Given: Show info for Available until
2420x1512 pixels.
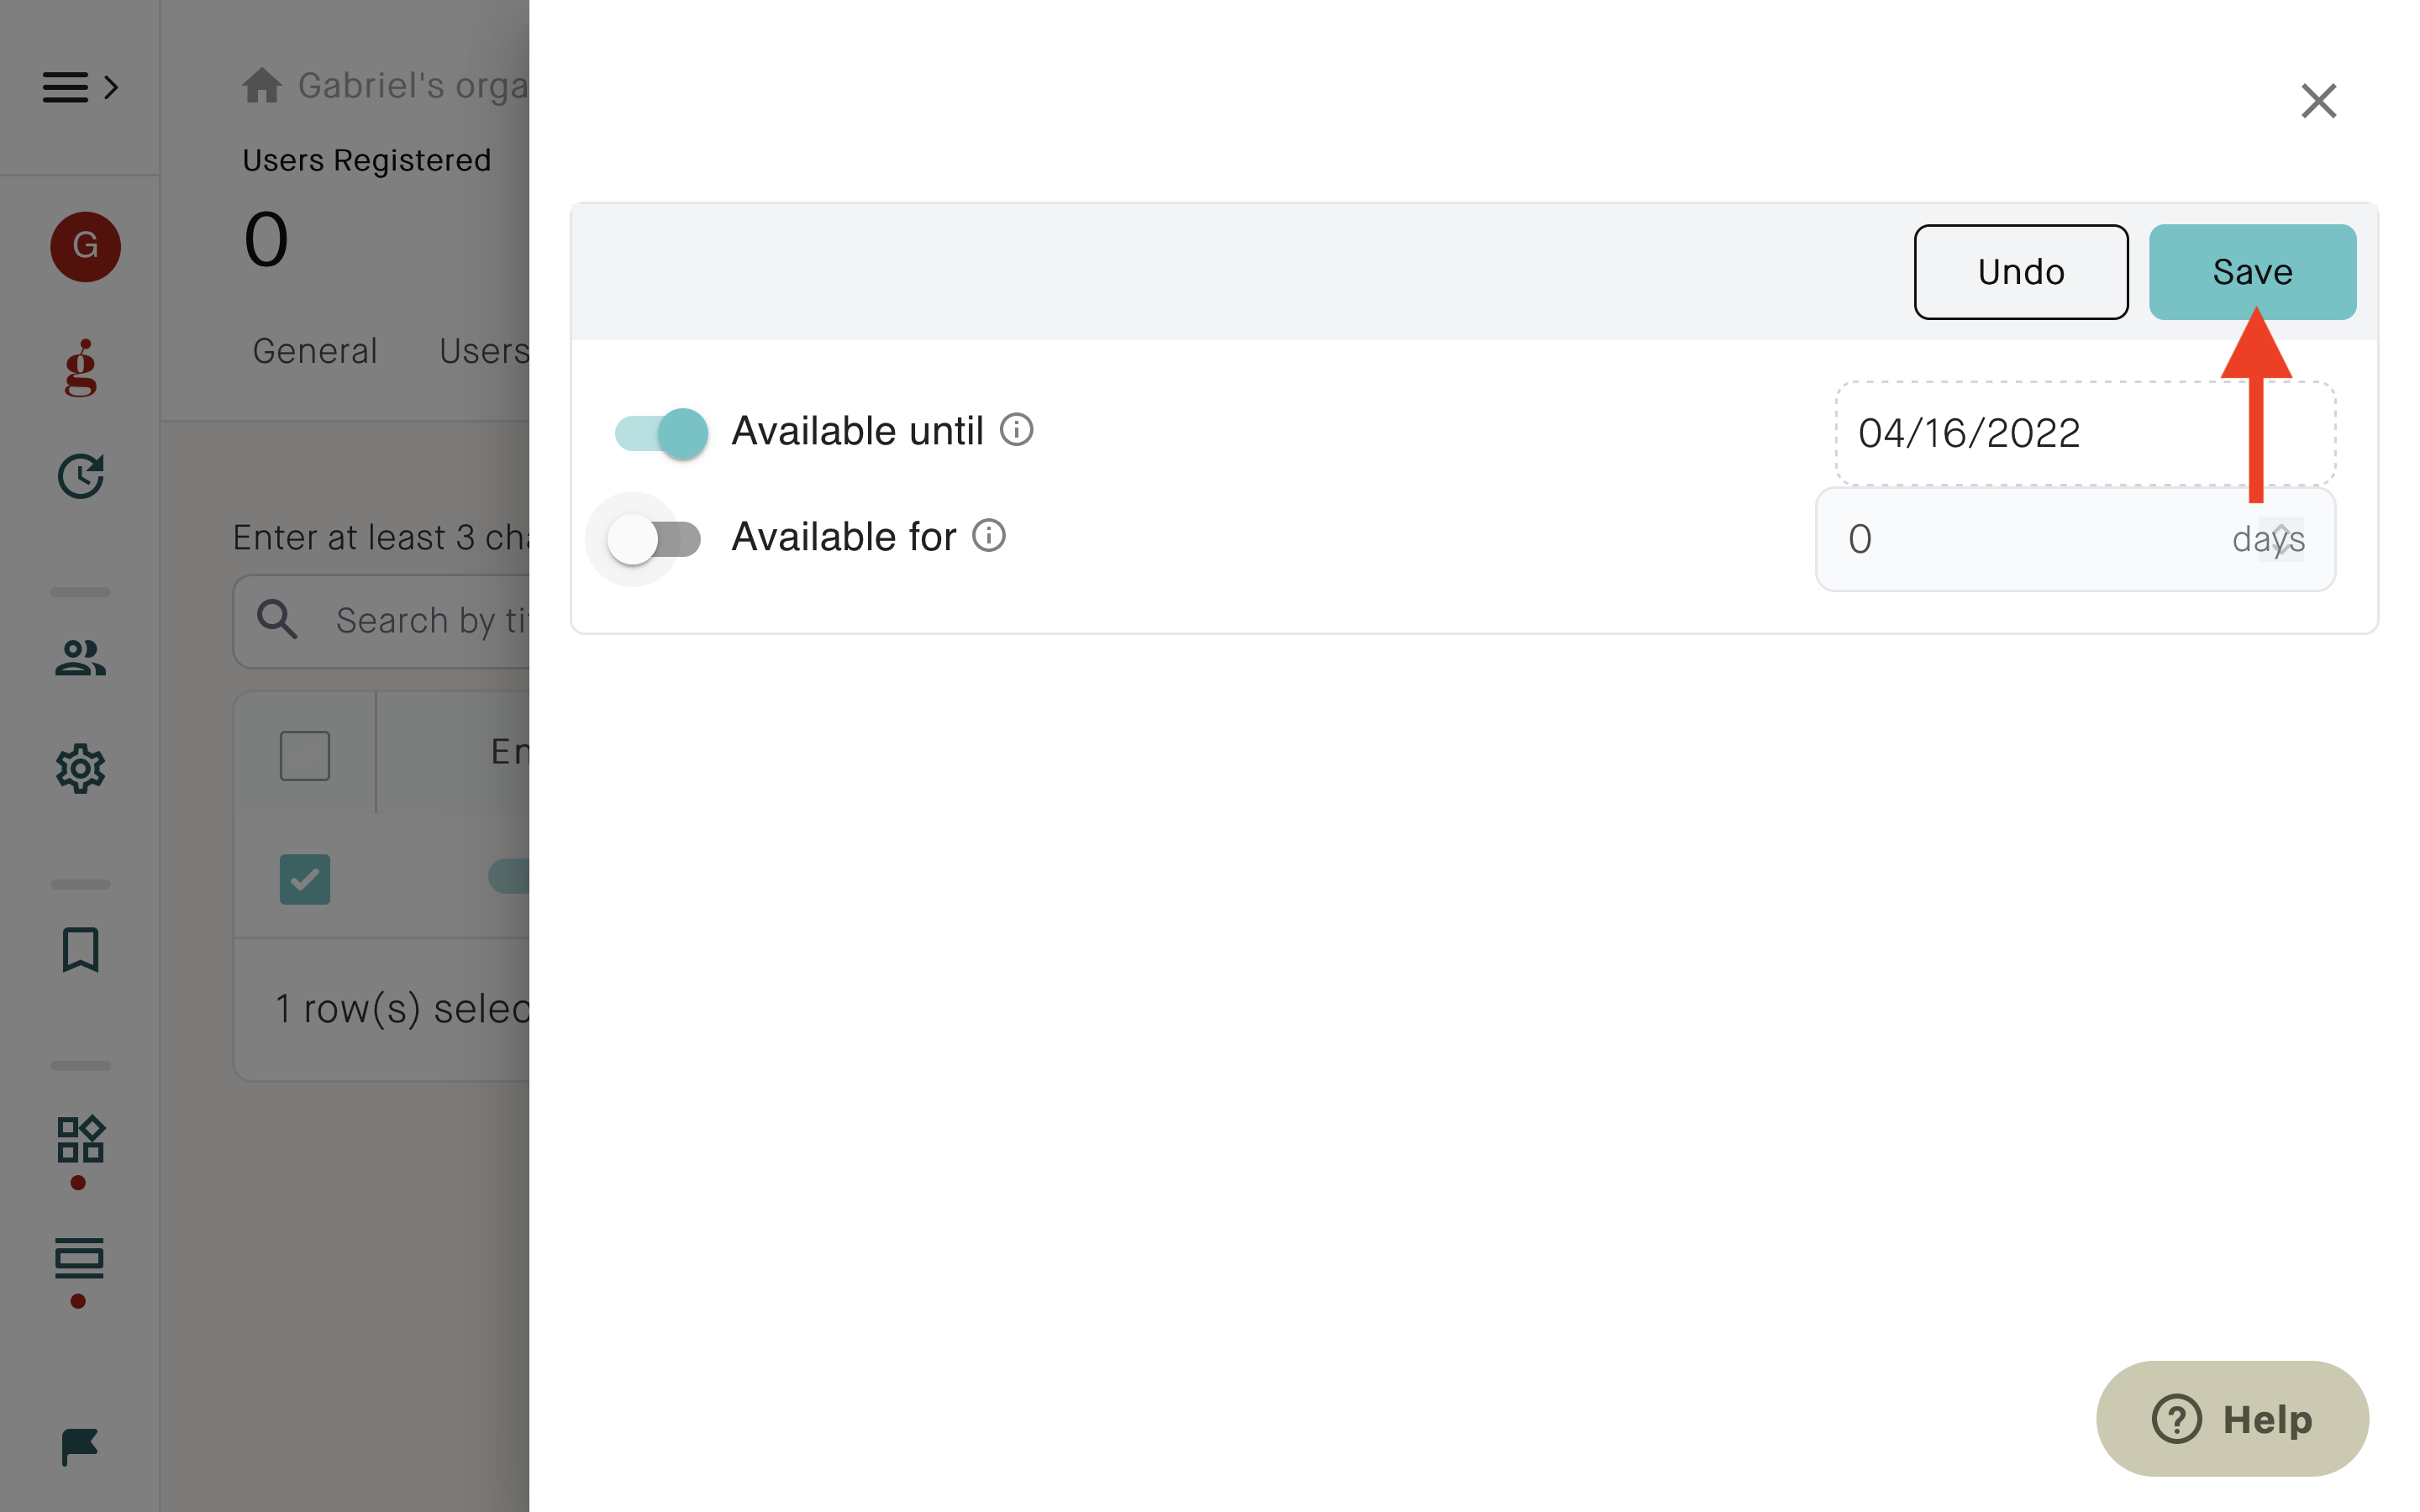Looking at the screenshot, I should 1017,430.
